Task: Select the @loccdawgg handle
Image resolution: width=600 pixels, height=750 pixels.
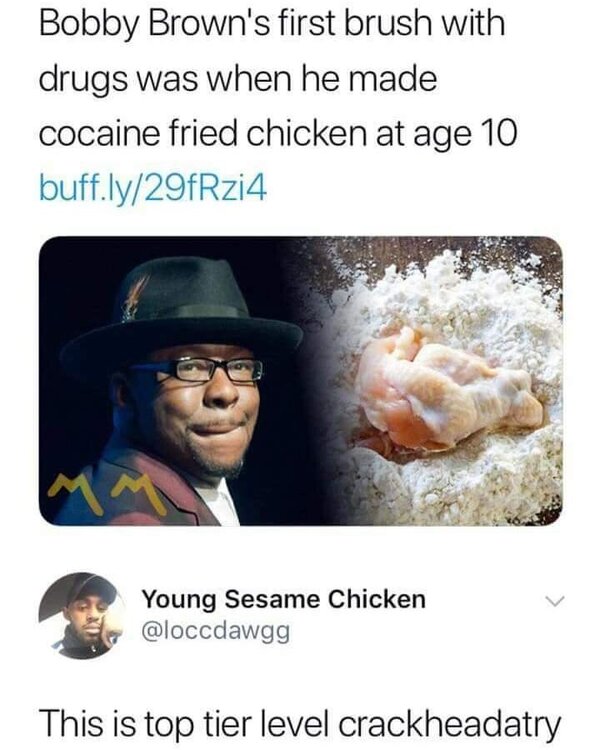Action: point(216,631)
